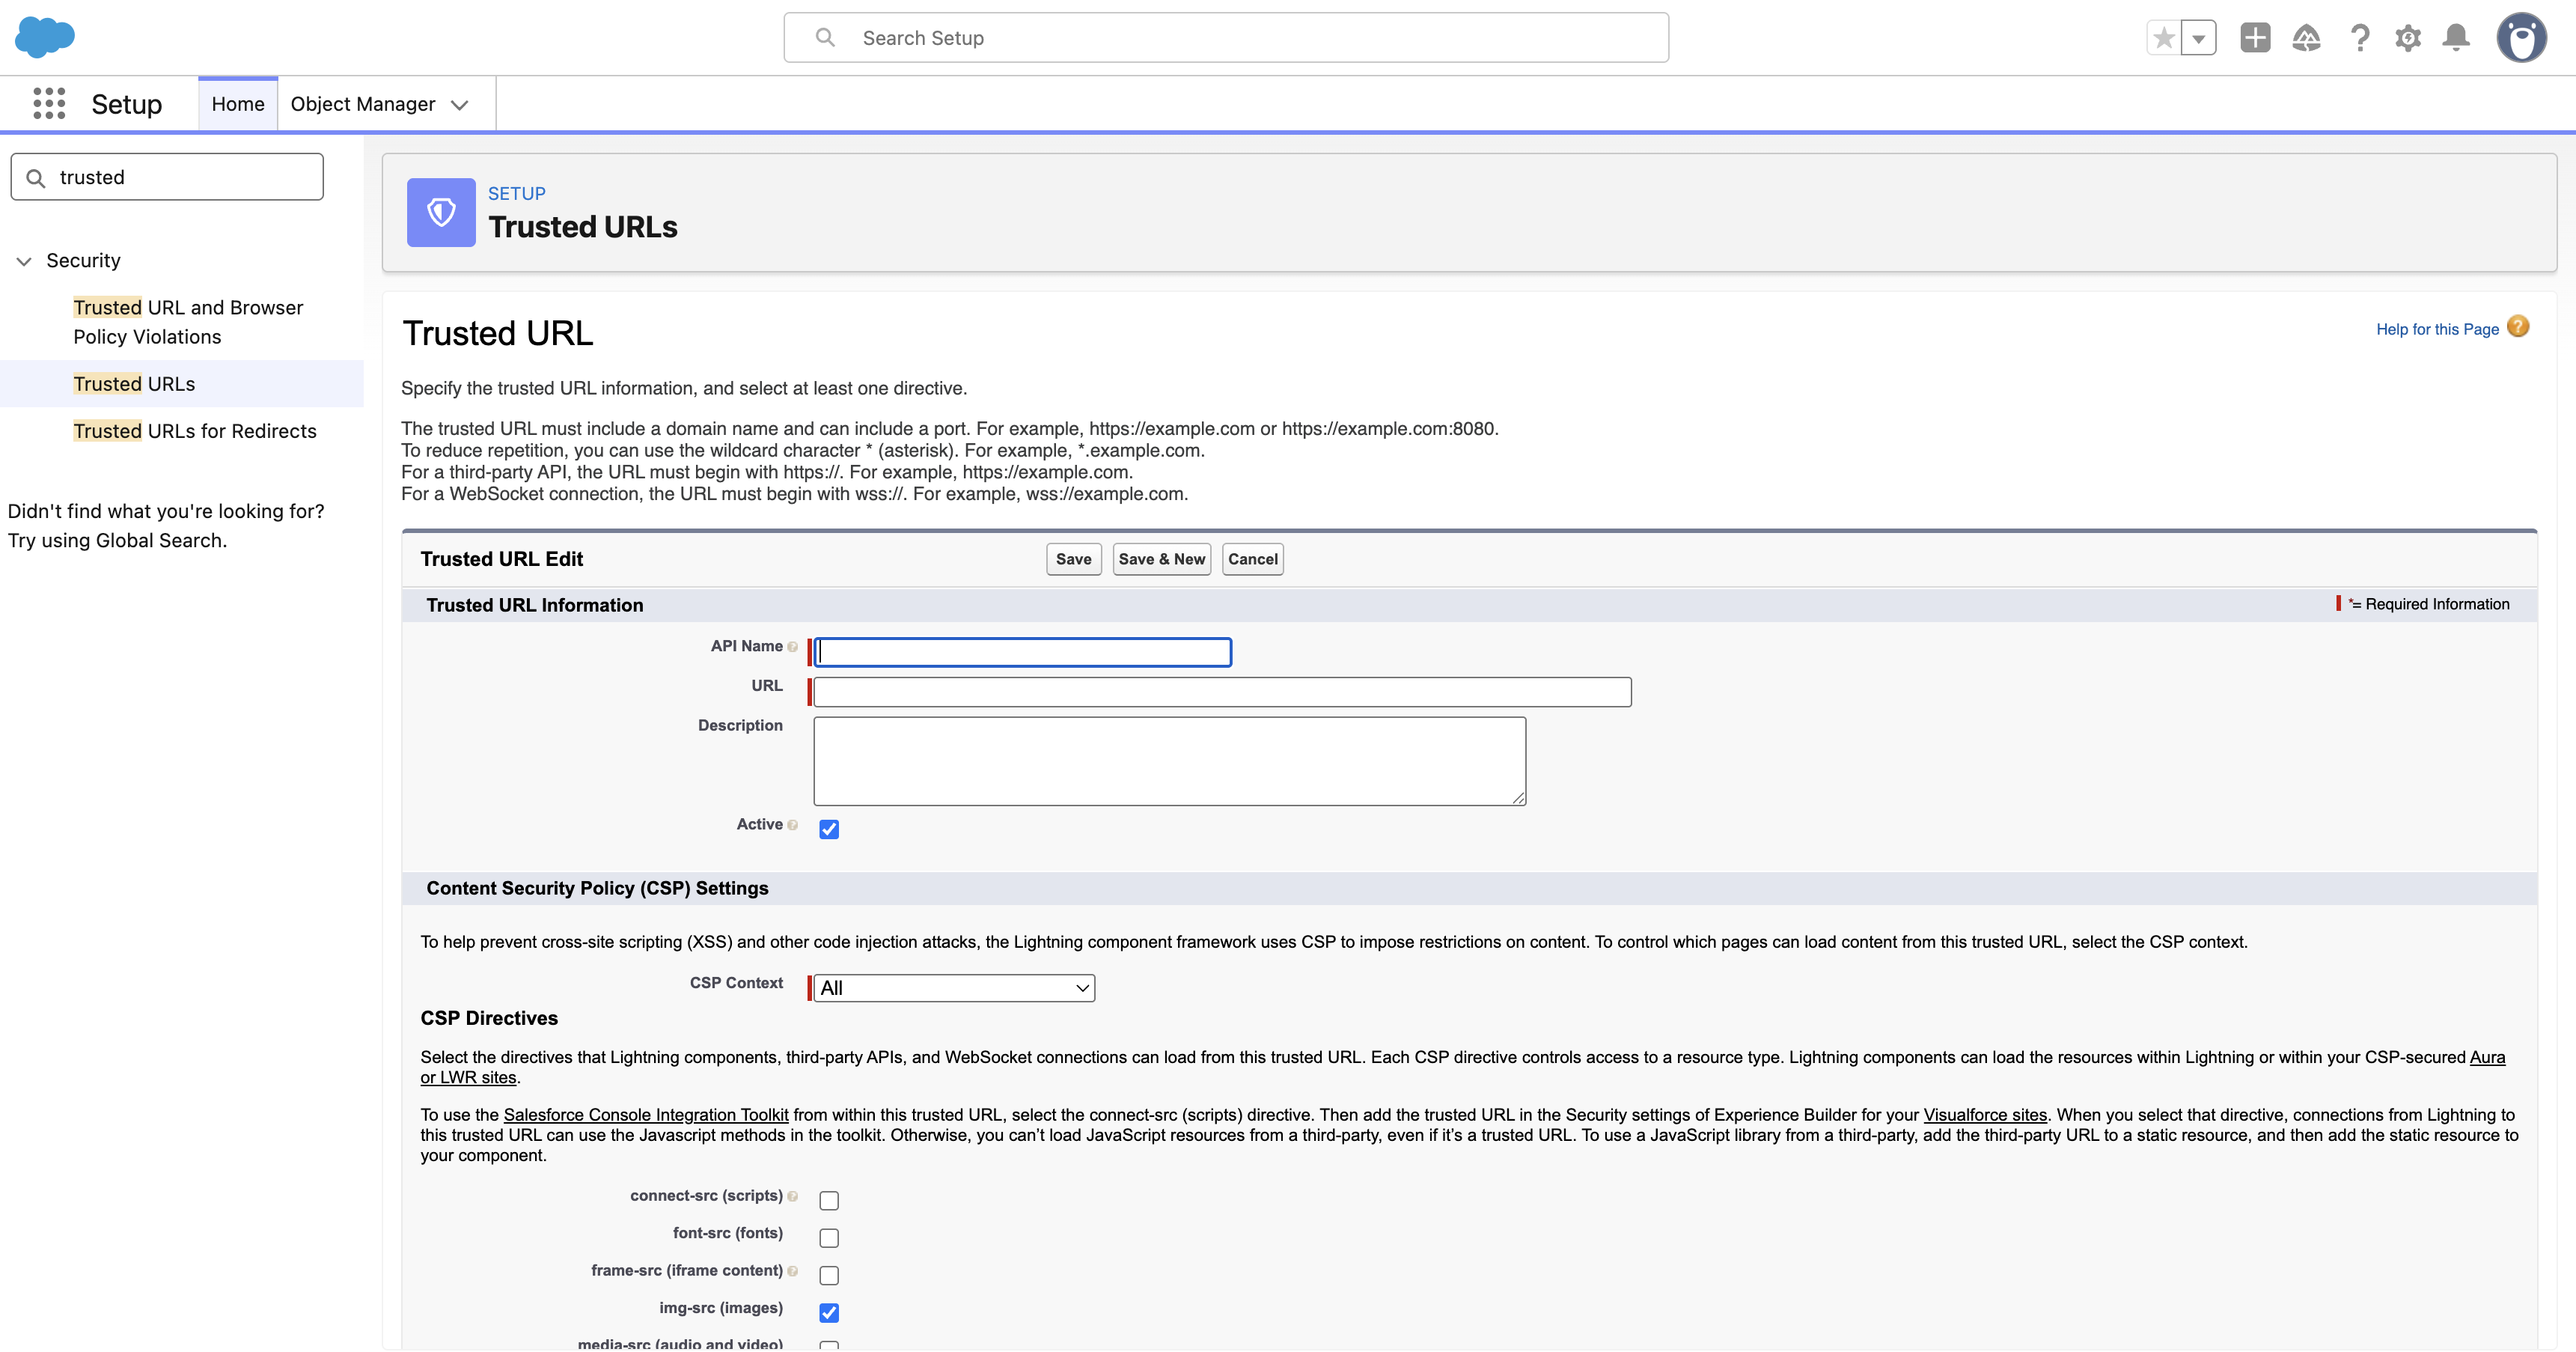
Task: Enable the connect-src (scripts) checkbox
Action: [x=829, y=1200]
